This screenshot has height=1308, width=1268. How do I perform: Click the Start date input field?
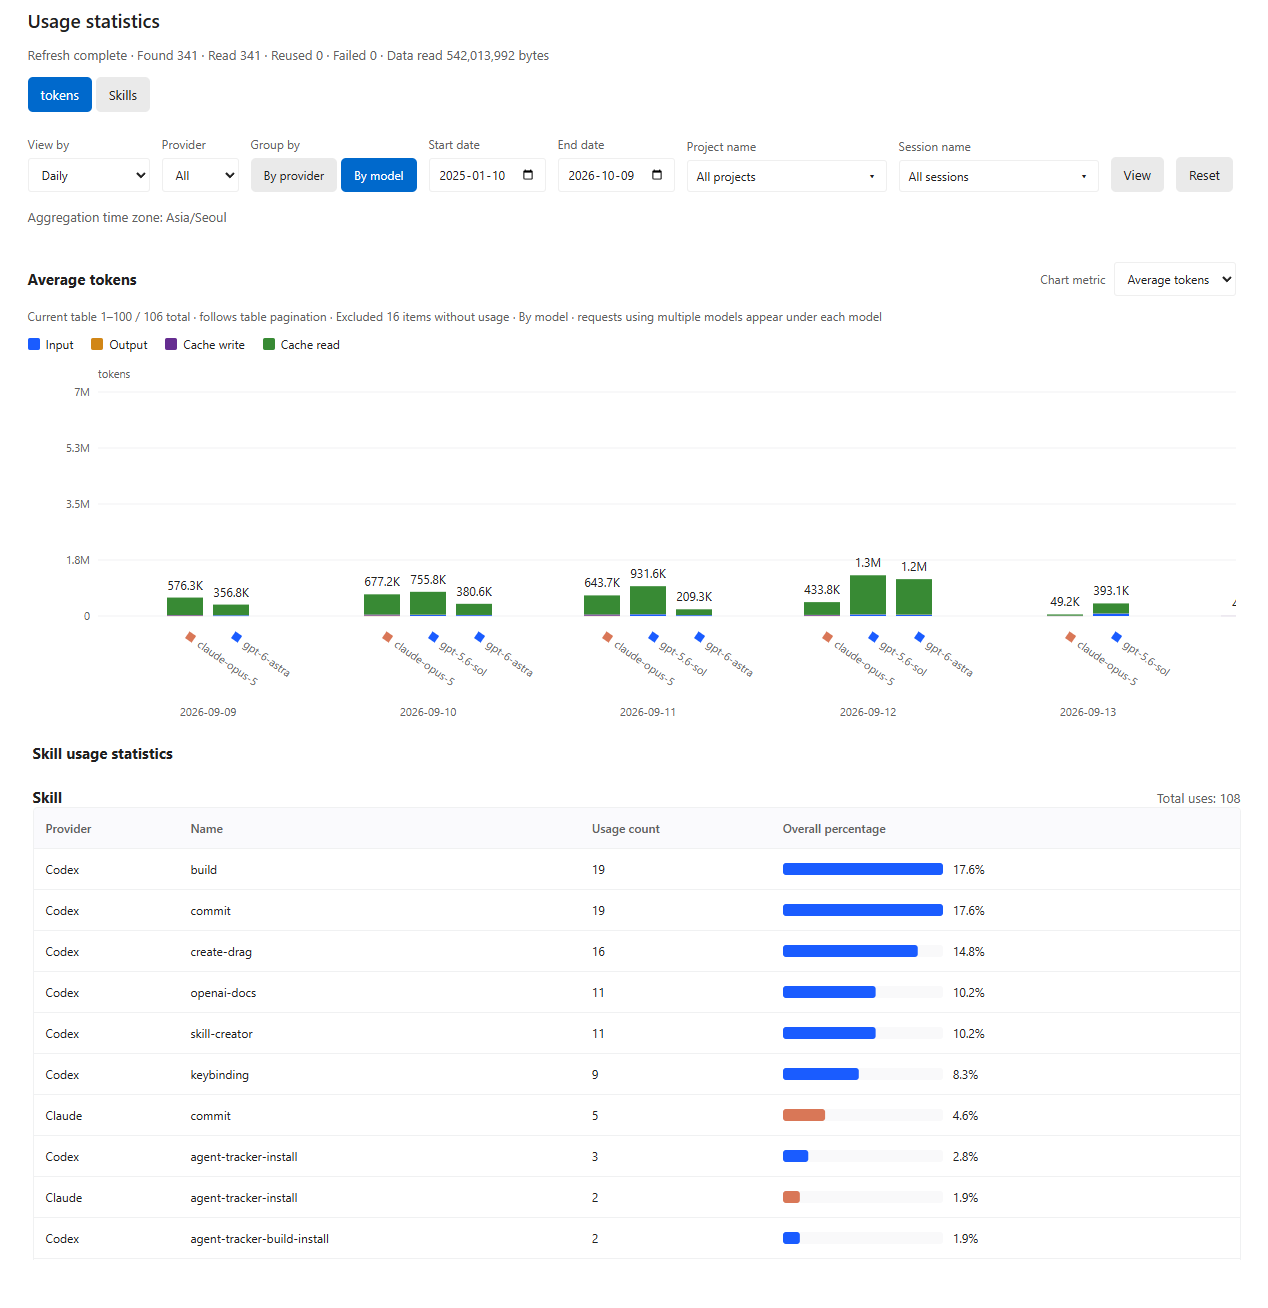coord(487,175)
